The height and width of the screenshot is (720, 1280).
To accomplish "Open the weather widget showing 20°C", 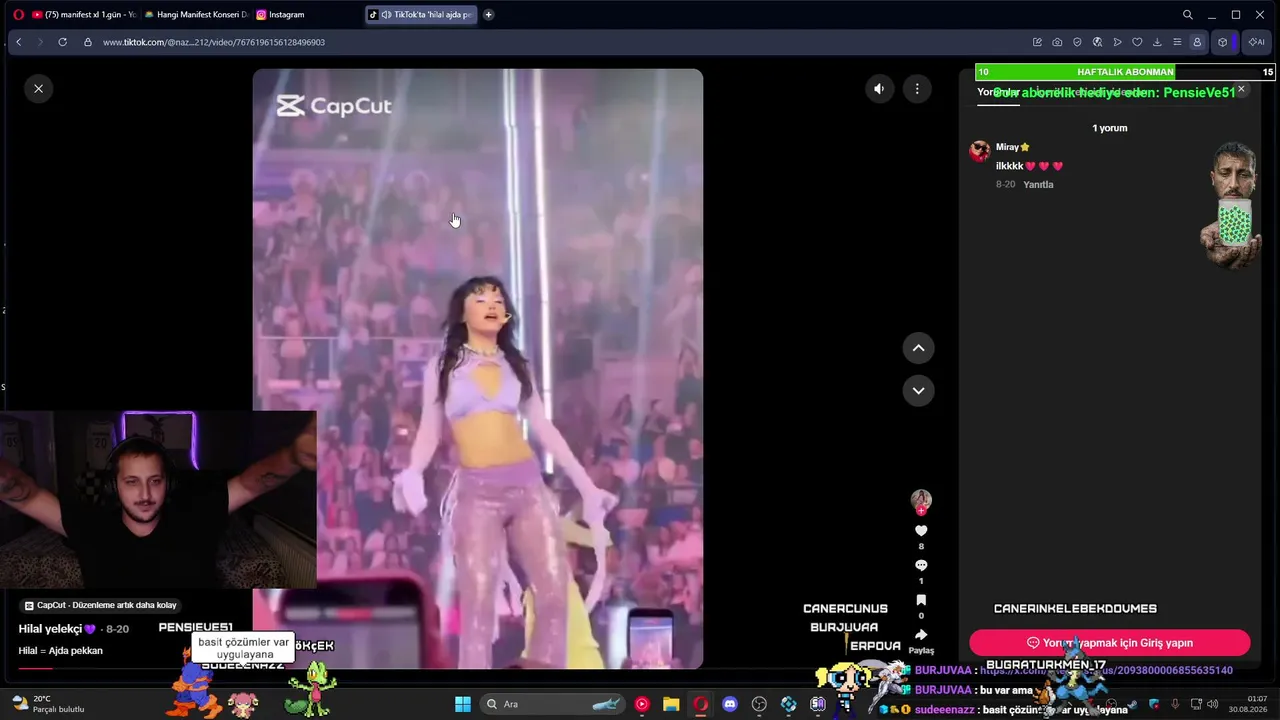I will click(48, 704).
